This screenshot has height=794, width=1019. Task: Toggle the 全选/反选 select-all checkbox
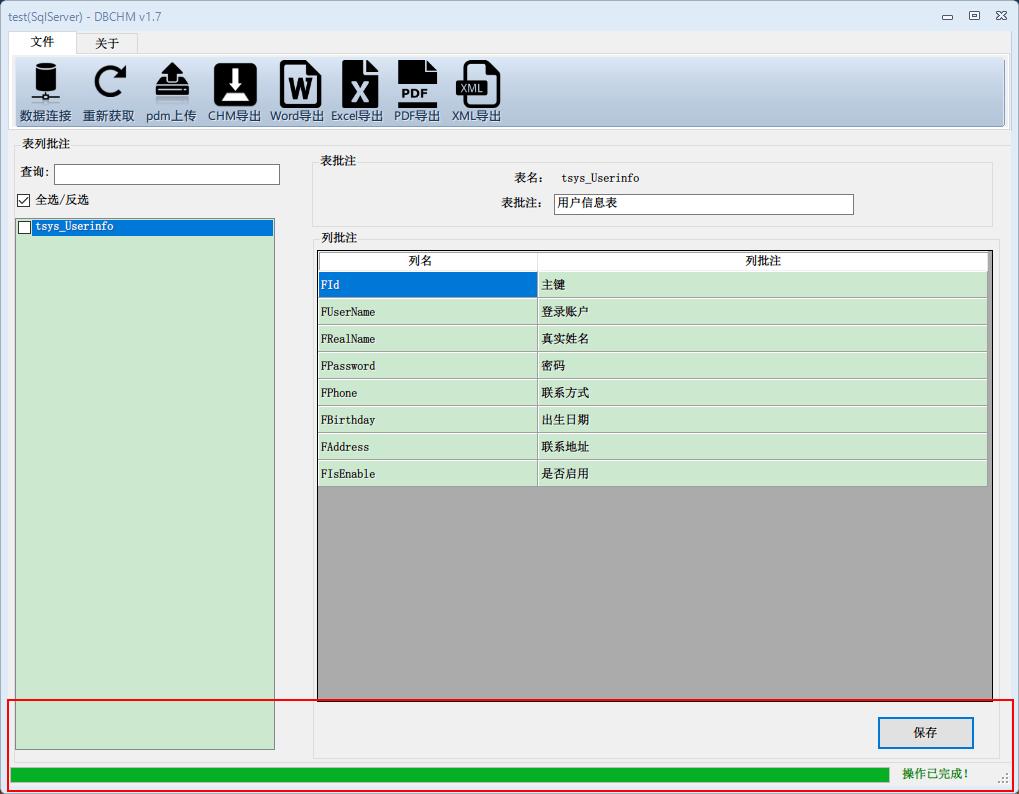coord(22,200)
